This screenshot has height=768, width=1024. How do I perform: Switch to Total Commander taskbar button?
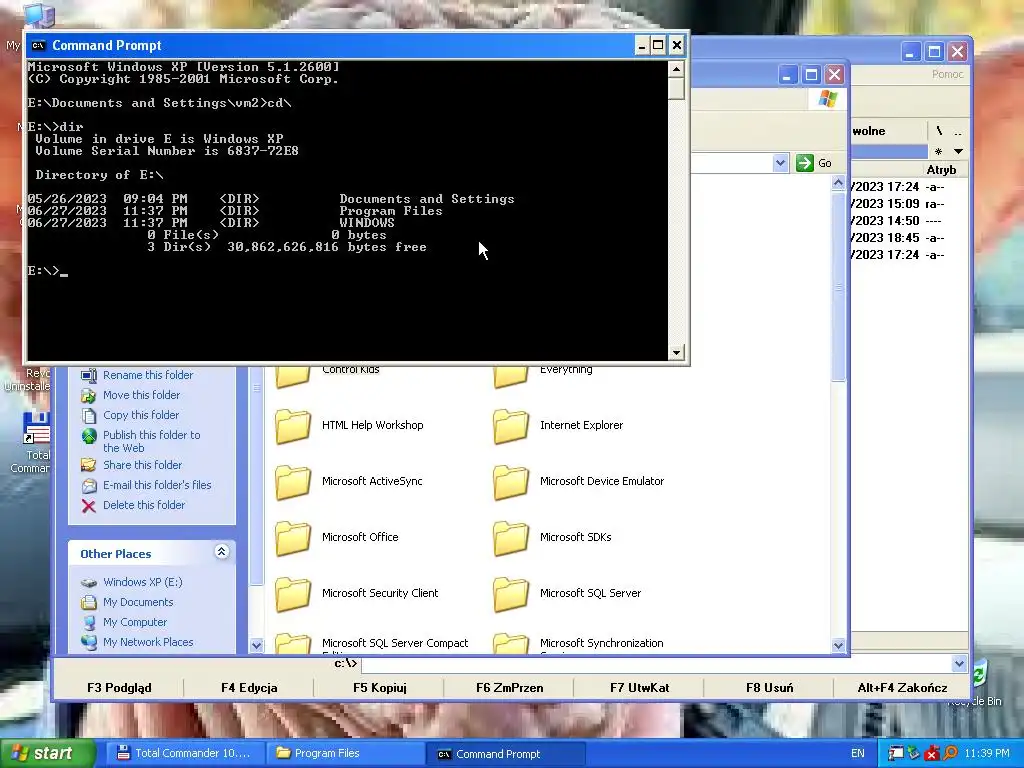[184, 754]
